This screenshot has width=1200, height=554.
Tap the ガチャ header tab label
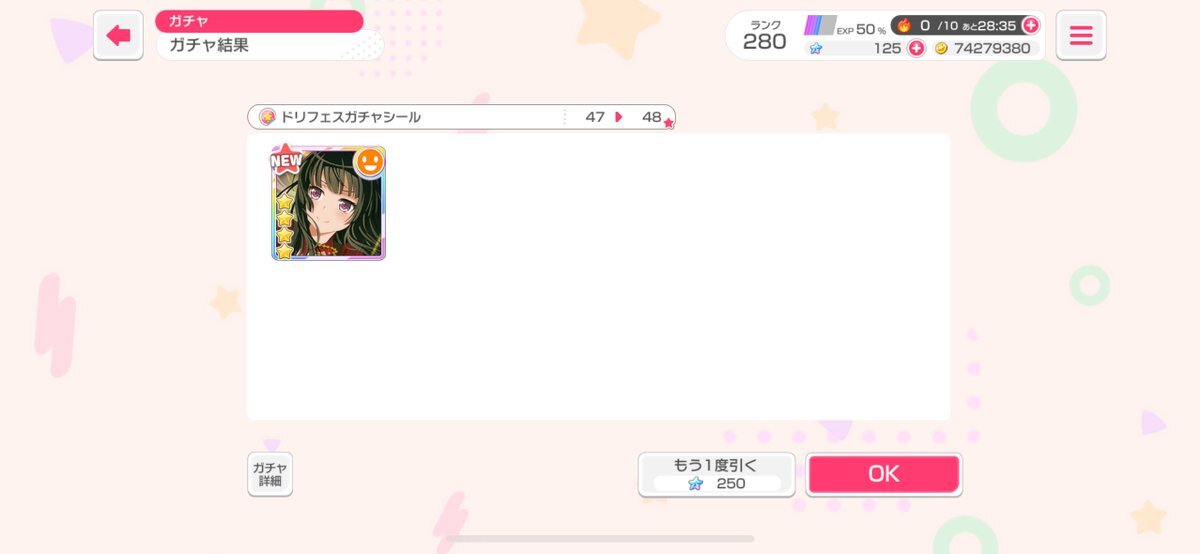coord(190,21)
